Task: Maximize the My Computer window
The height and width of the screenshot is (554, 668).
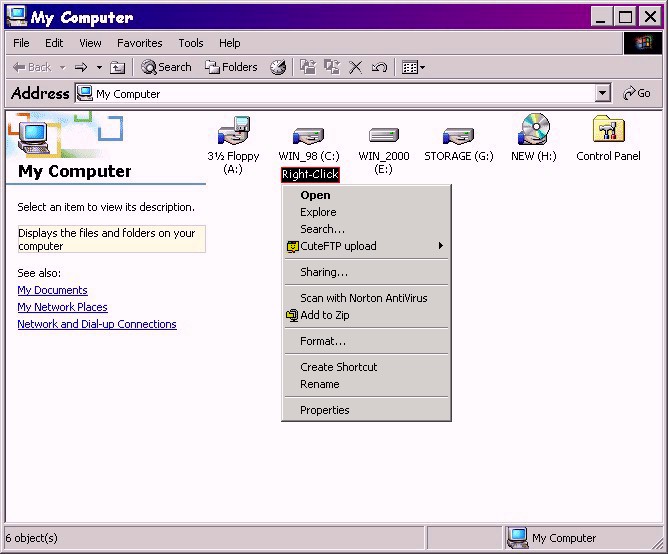Action: coord(625,17)
